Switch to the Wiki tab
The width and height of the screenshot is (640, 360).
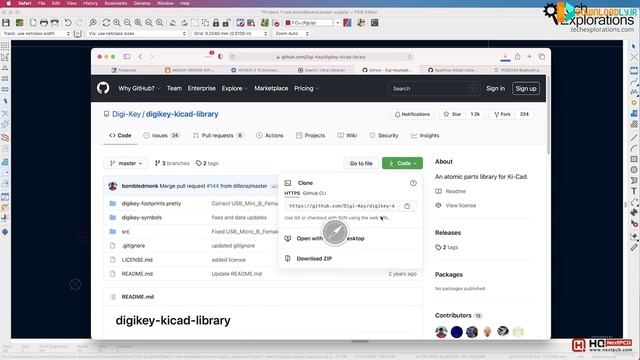347,136
